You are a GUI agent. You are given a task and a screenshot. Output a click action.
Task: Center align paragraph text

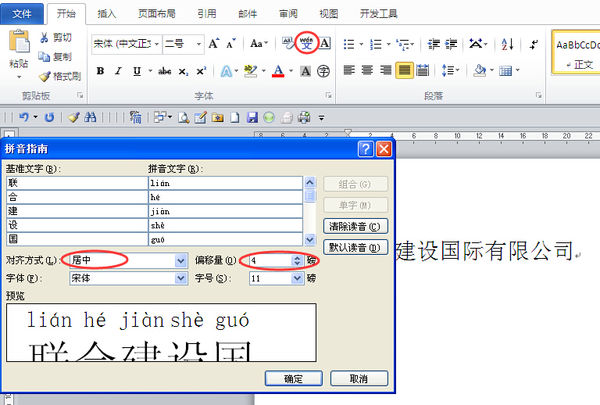point(367,70)
